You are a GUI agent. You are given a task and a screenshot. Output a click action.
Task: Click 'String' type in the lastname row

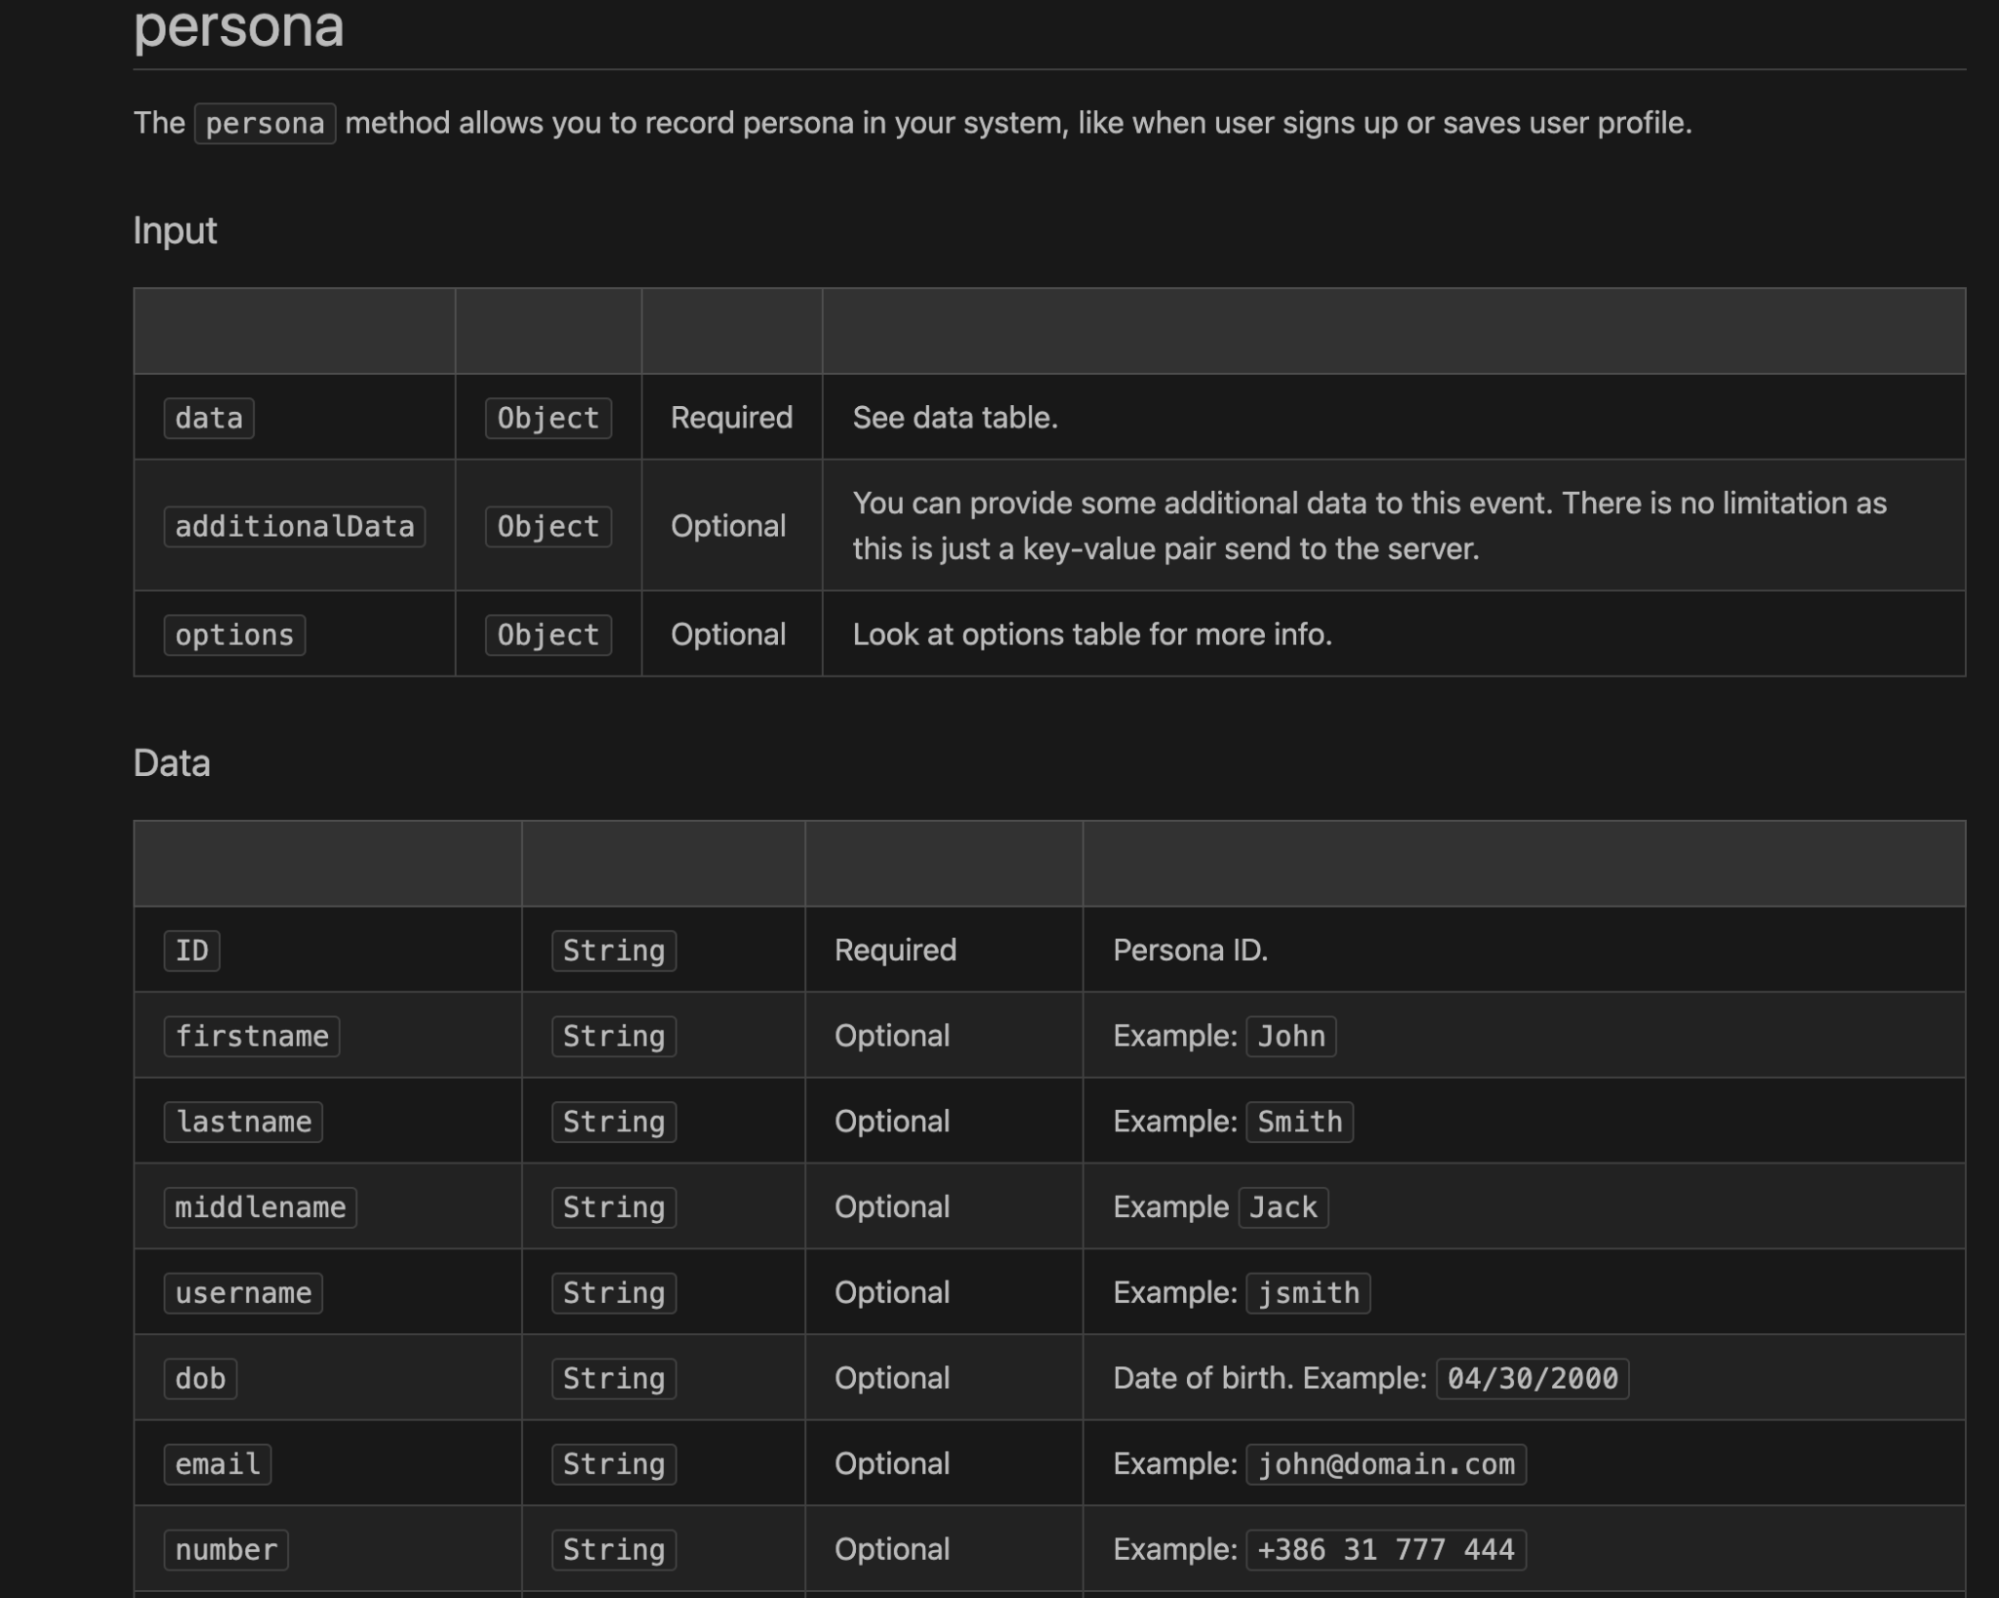614,1122
